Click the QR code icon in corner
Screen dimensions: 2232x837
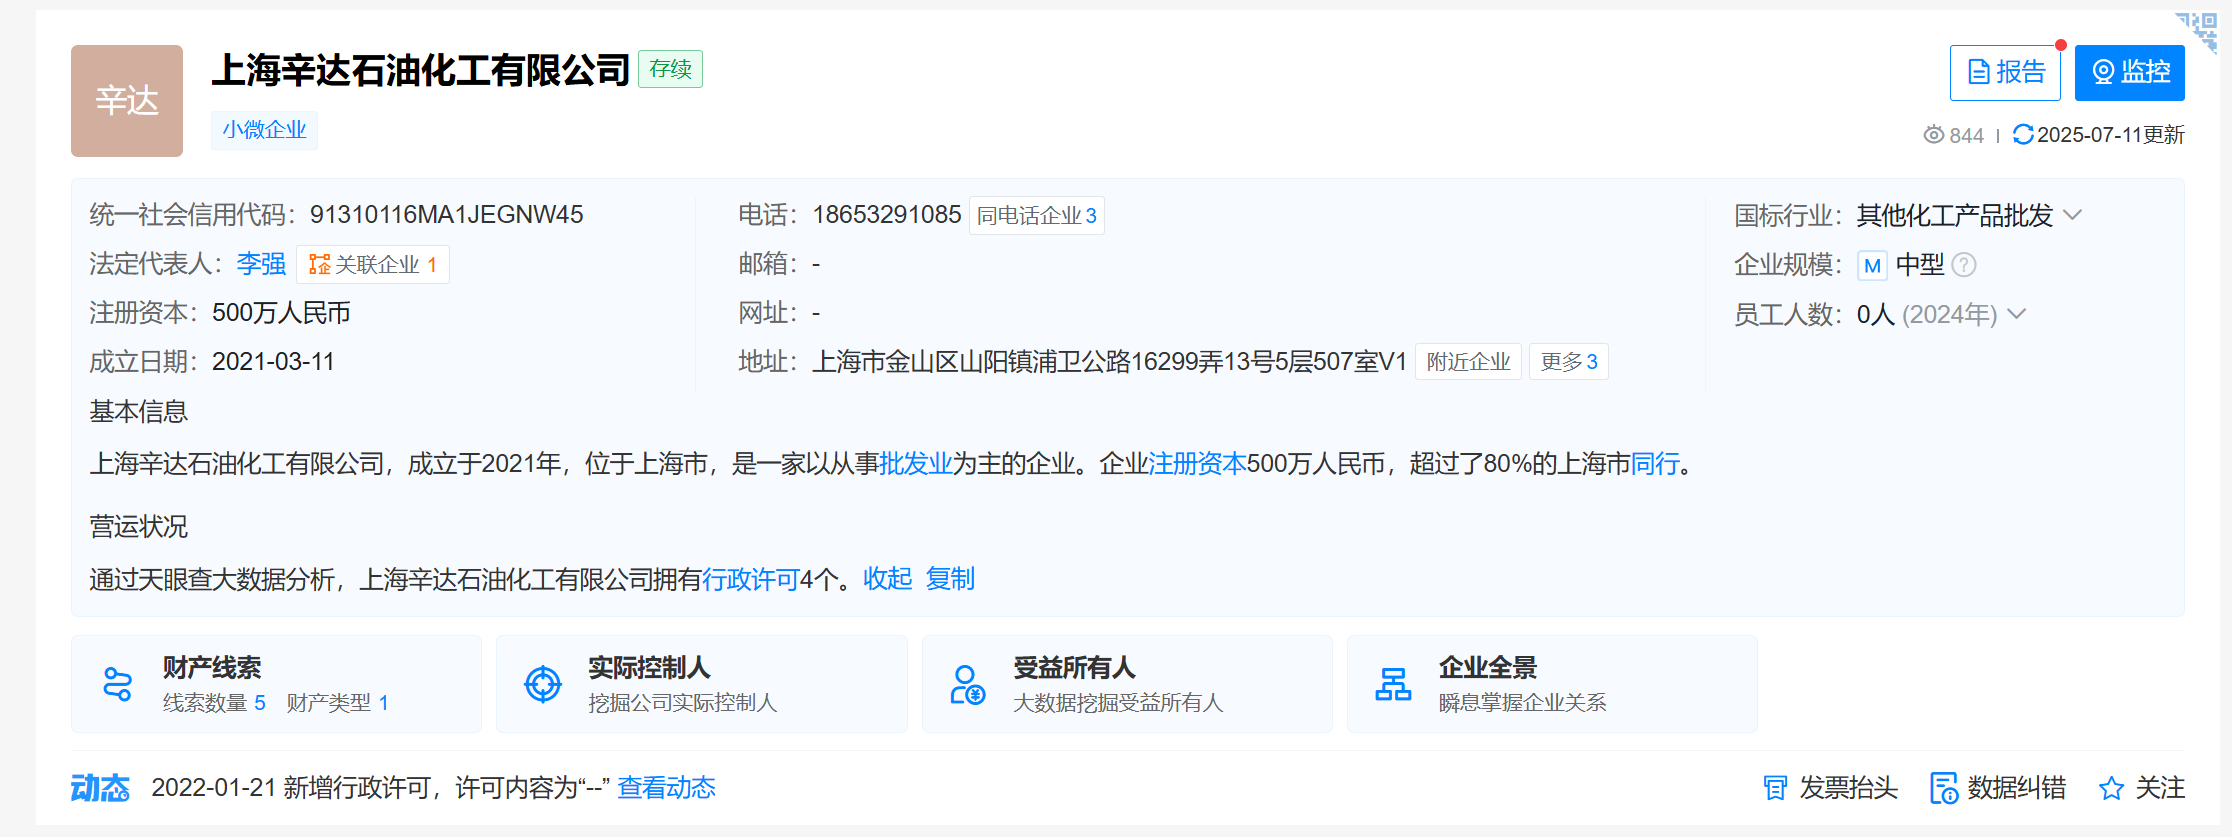point(2200,30)
